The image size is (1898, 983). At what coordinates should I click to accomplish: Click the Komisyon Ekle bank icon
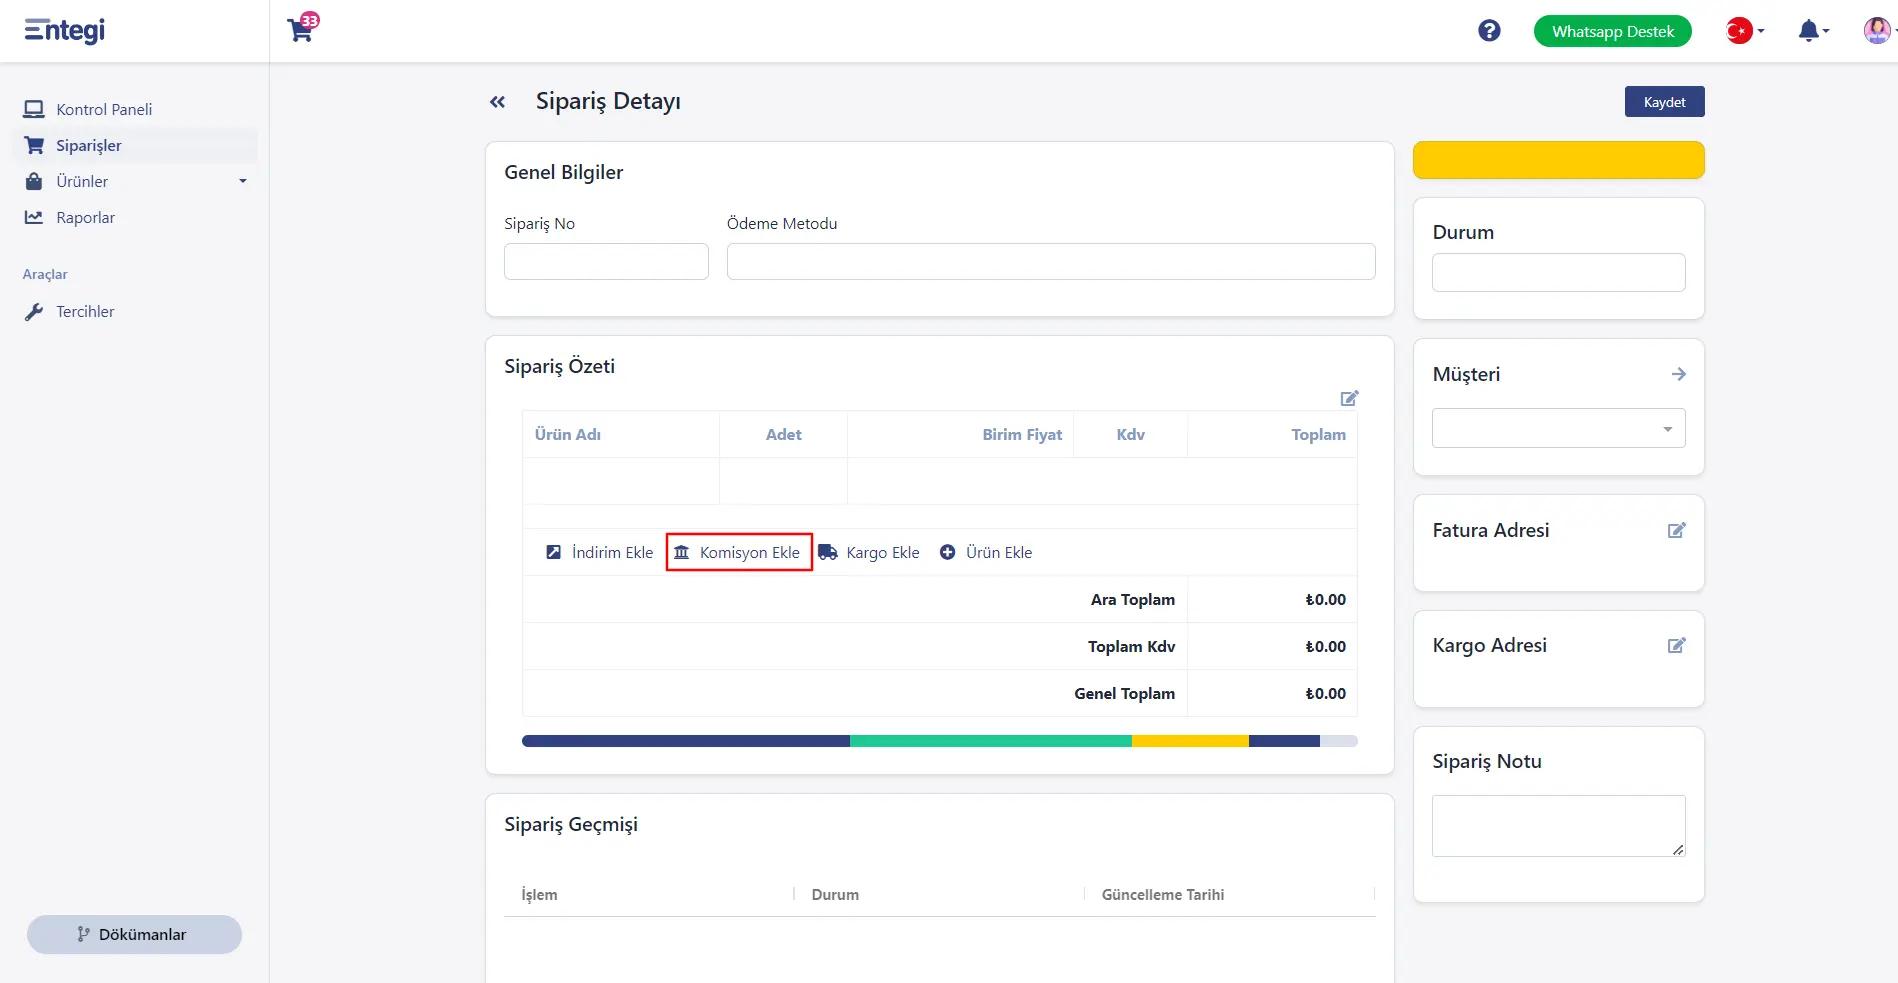tap(681, 552)
